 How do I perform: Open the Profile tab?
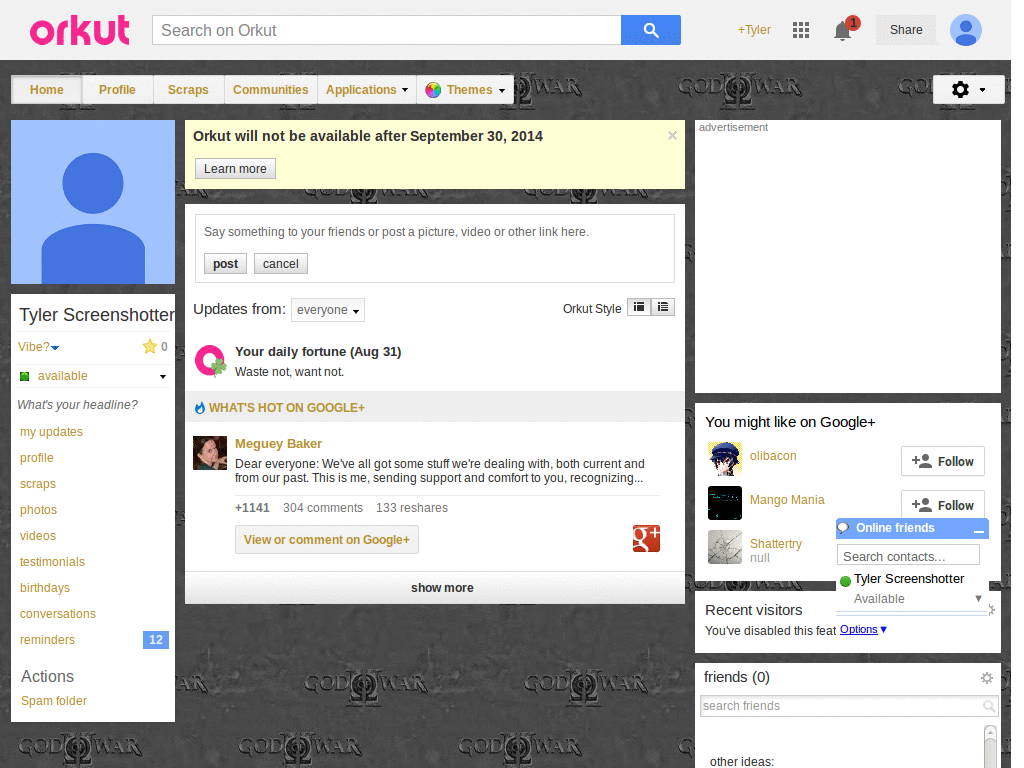[x=118, y=90]
